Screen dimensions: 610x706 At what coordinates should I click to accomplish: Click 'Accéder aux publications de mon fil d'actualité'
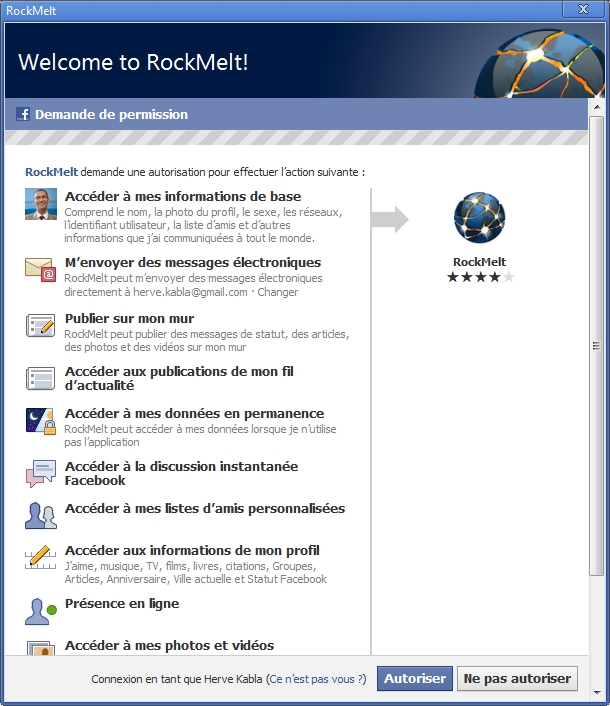coord(179,378)
